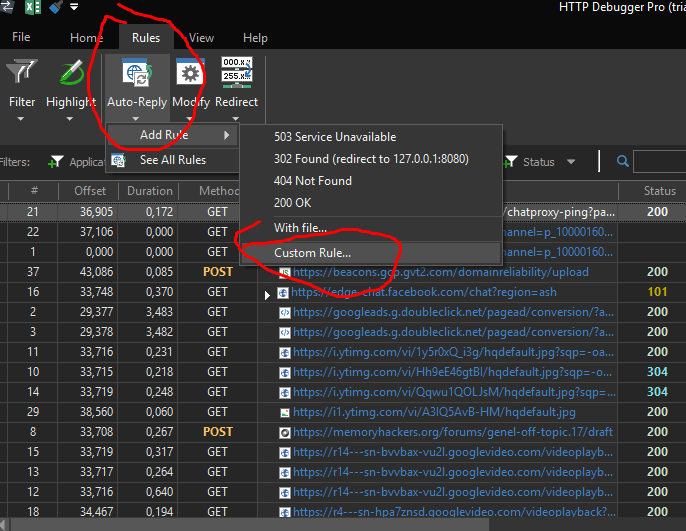Open i1.ytimg.com A3IQ5AvB-HM hqdefault.jpg link
The height and width of the screenshot is (531, 686).
pos(434,412)
